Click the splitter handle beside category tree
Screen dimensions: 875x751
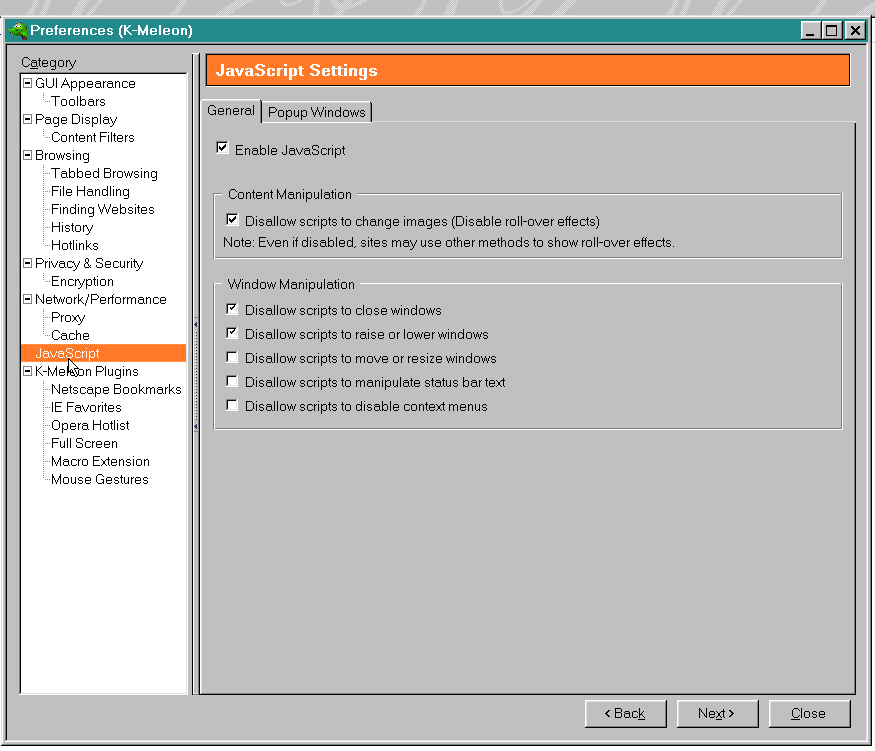[195, 380]
